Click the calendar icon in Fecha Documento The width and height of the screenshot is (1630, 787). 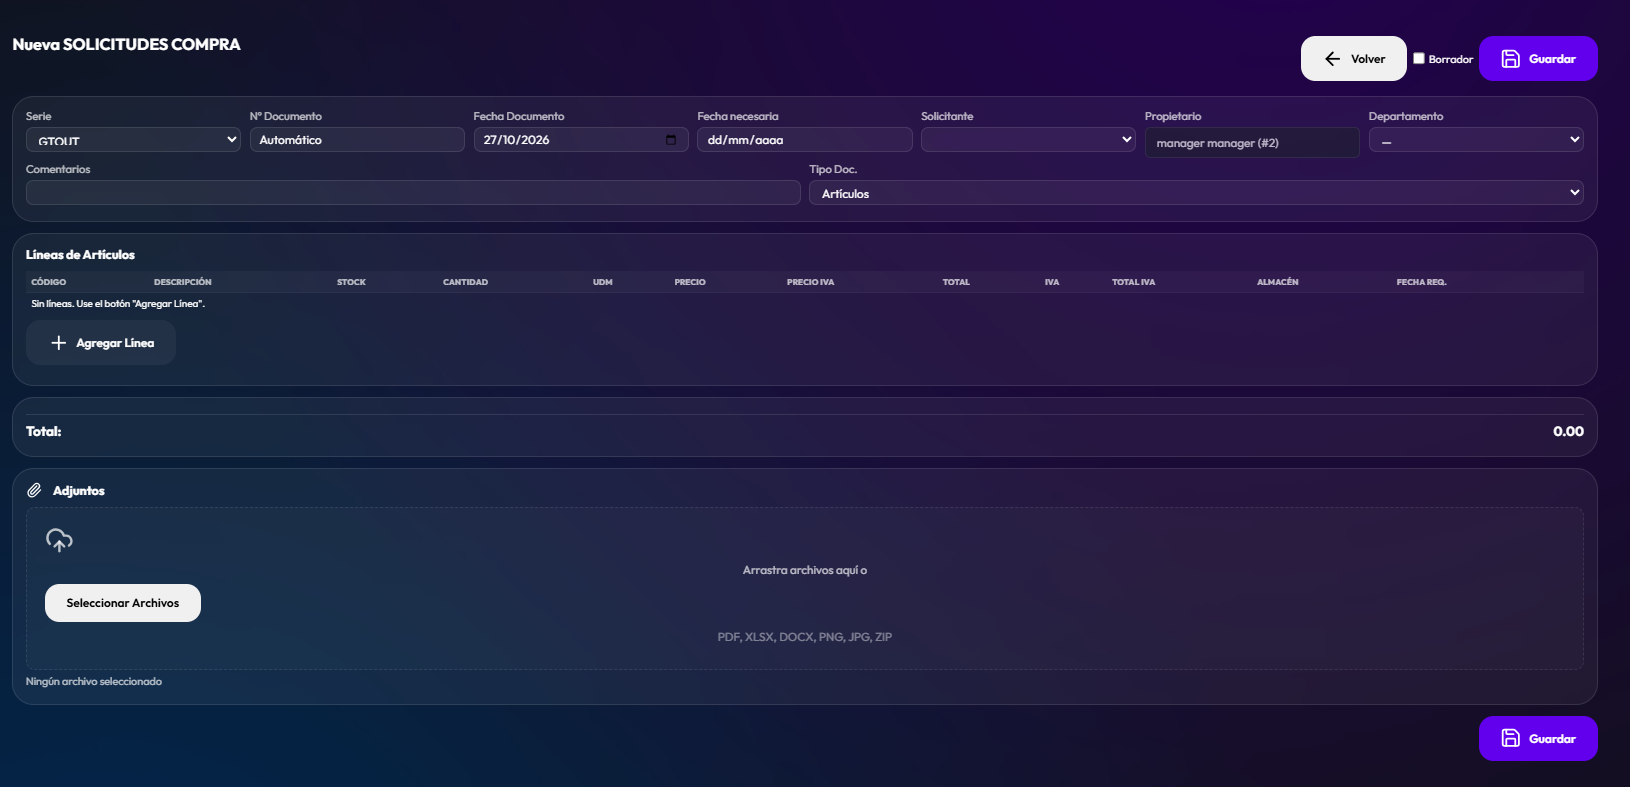(x=671, y=140)
